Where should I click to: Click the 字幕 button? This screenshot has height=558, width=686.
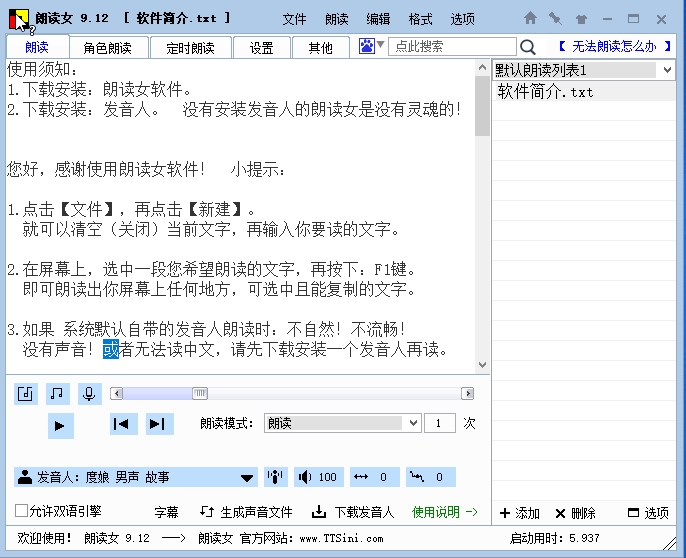pyautogui.click(x=166, y=512)
